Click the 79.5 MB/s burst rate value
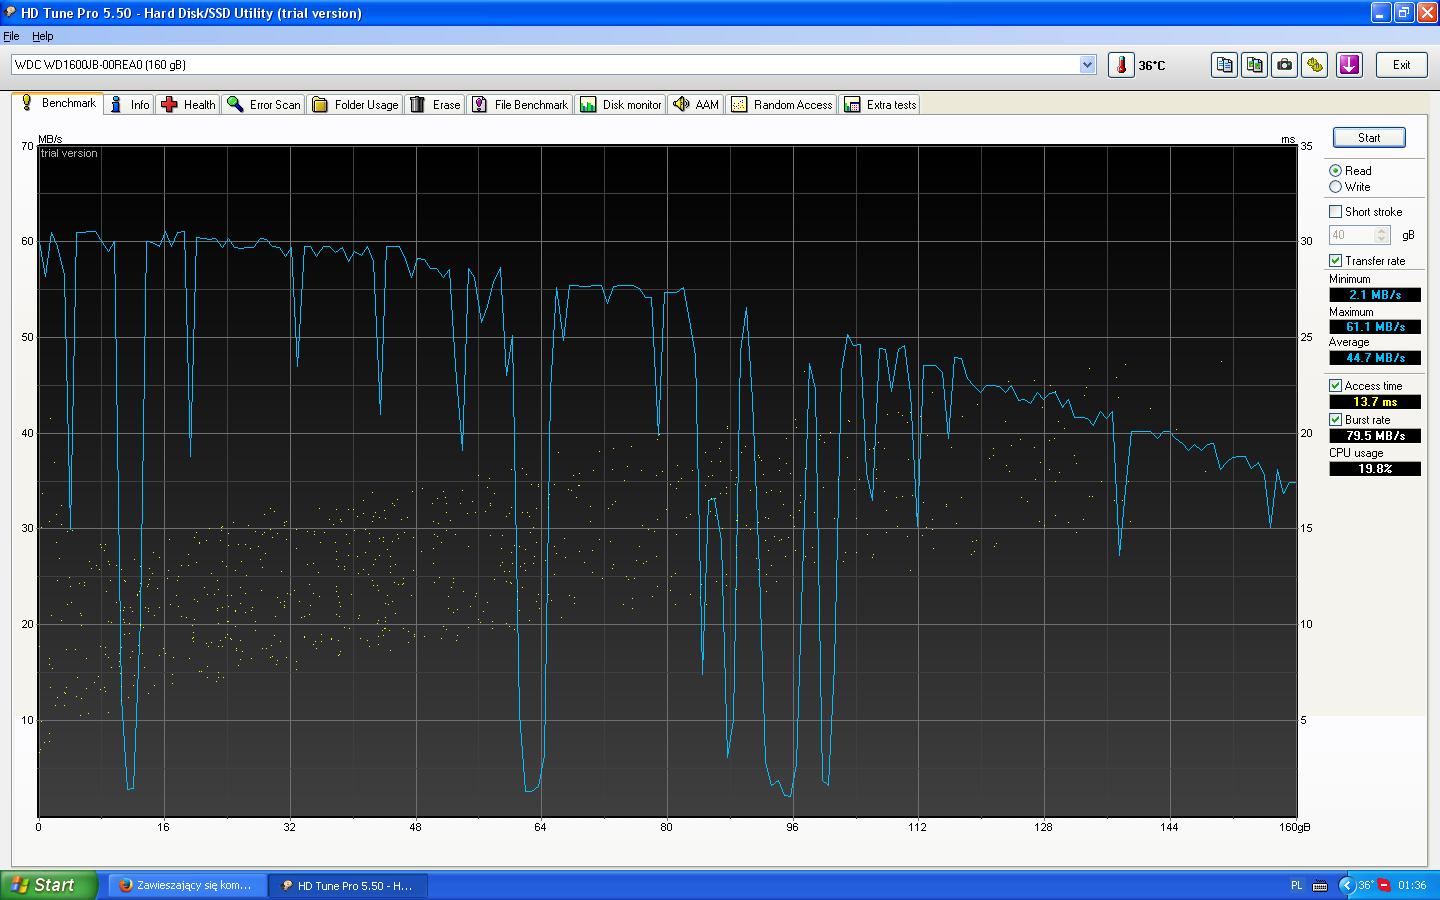 click(1375, 436)
